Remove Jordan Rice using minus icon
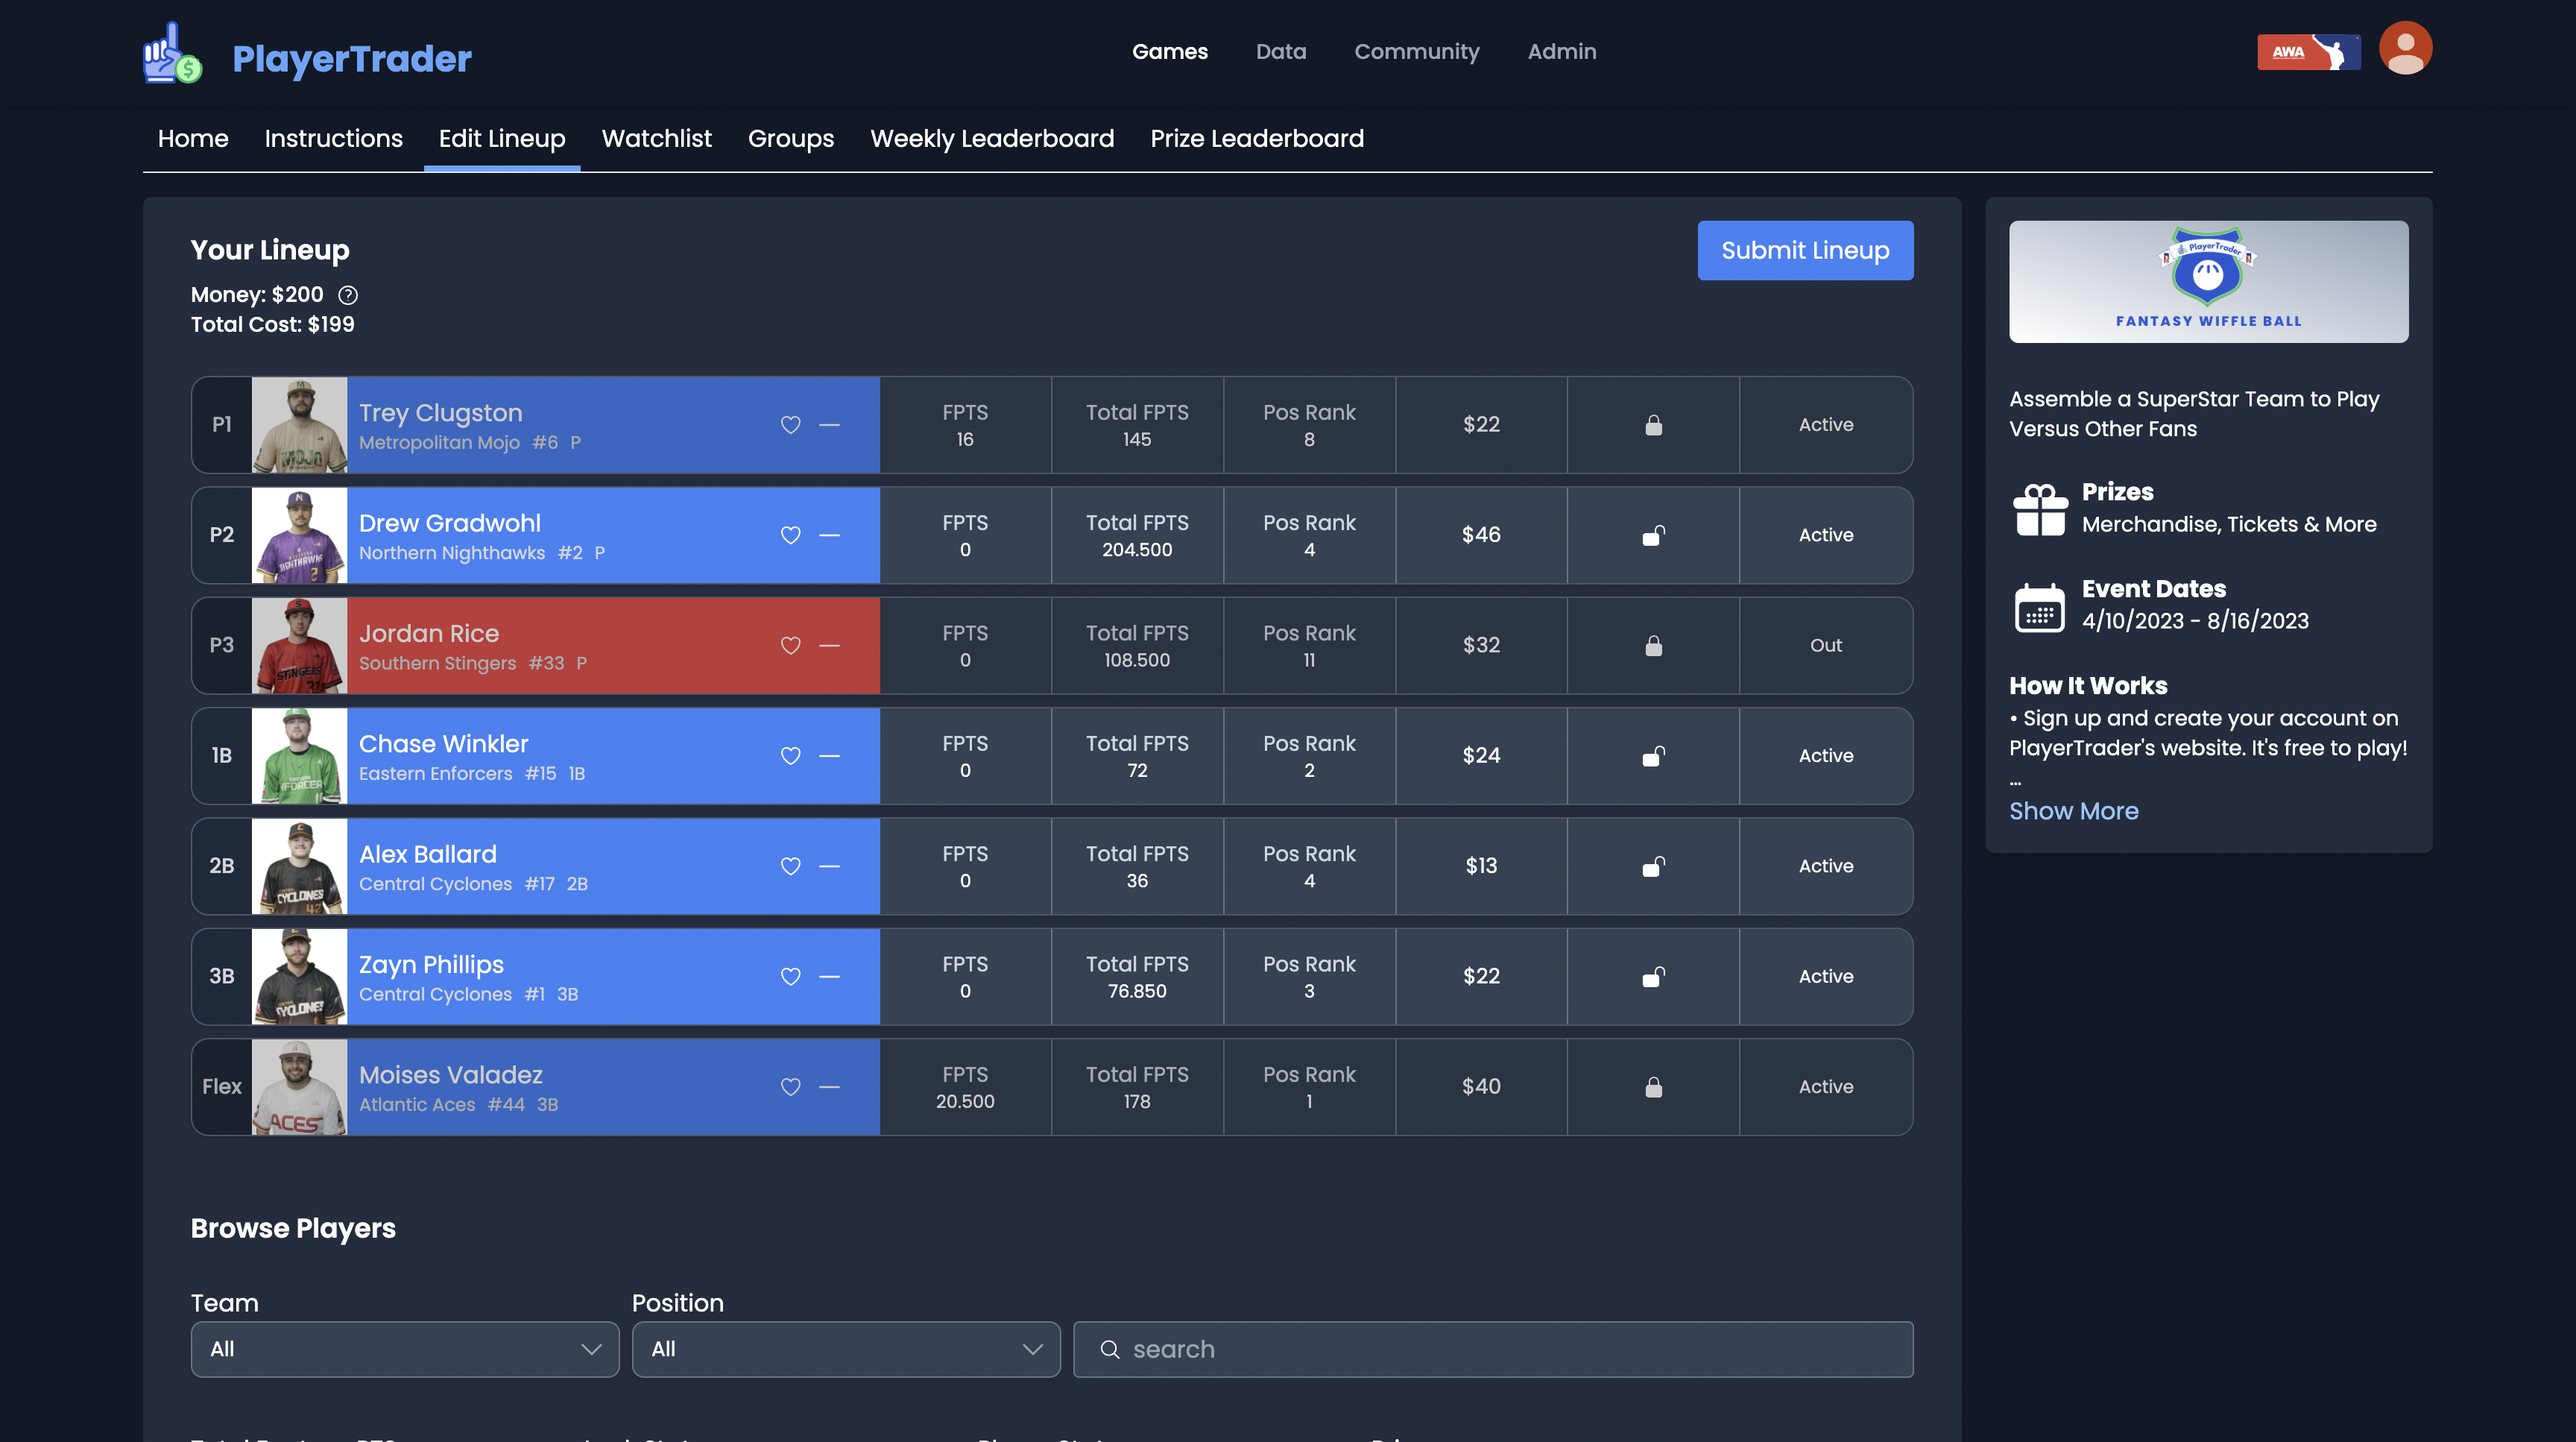2576x1442 pixels. pyautogui.click(x=829, y=645)
